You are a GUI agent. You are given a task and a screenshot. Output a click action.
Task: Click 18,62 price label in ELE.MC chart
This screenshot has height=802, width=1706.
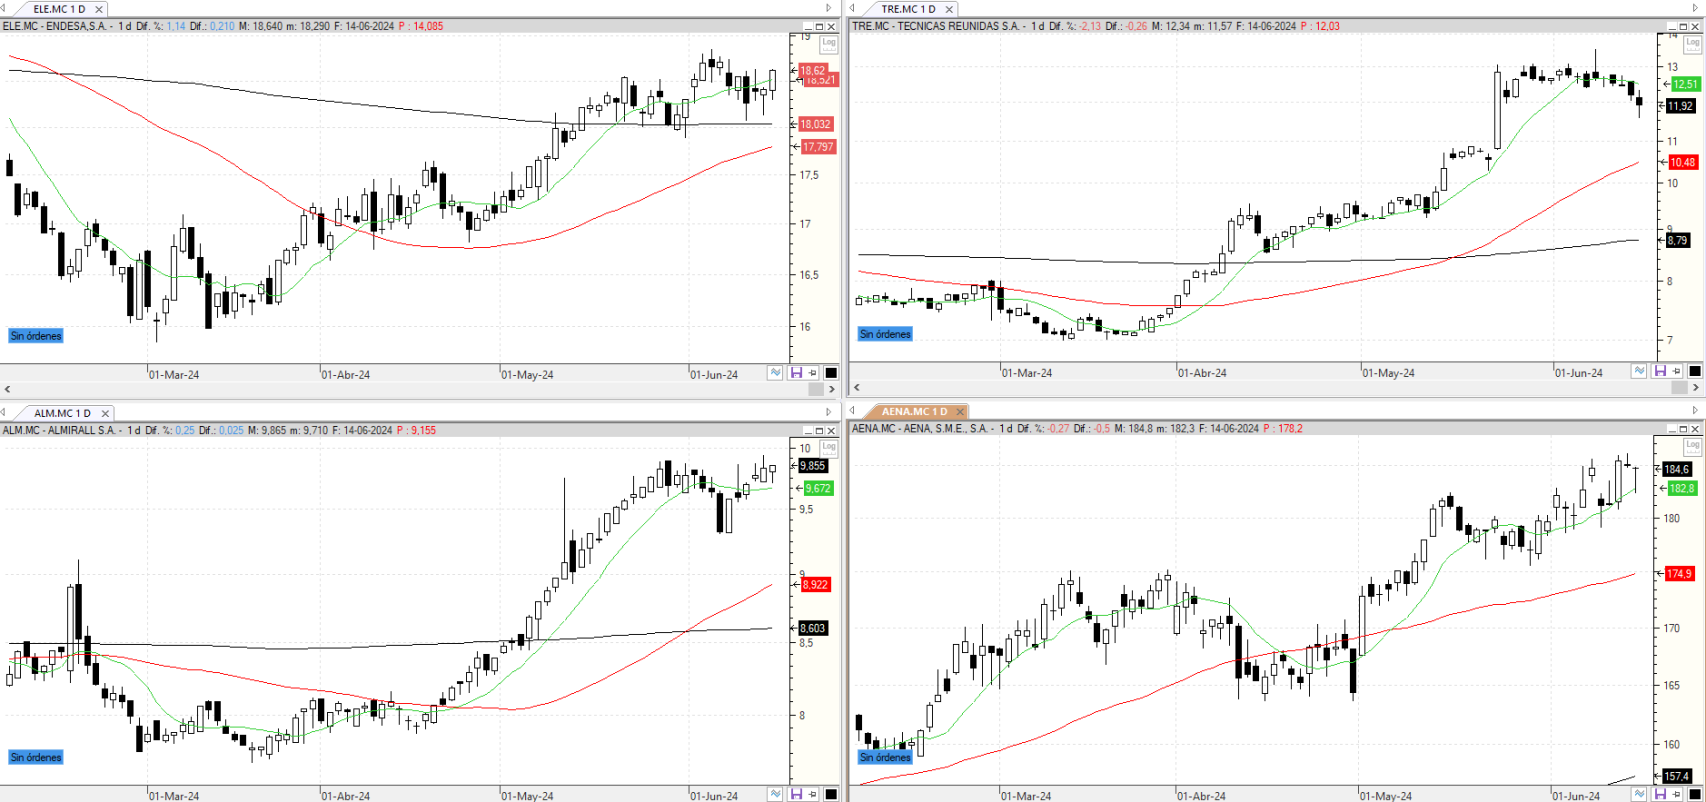coord(813,70)
